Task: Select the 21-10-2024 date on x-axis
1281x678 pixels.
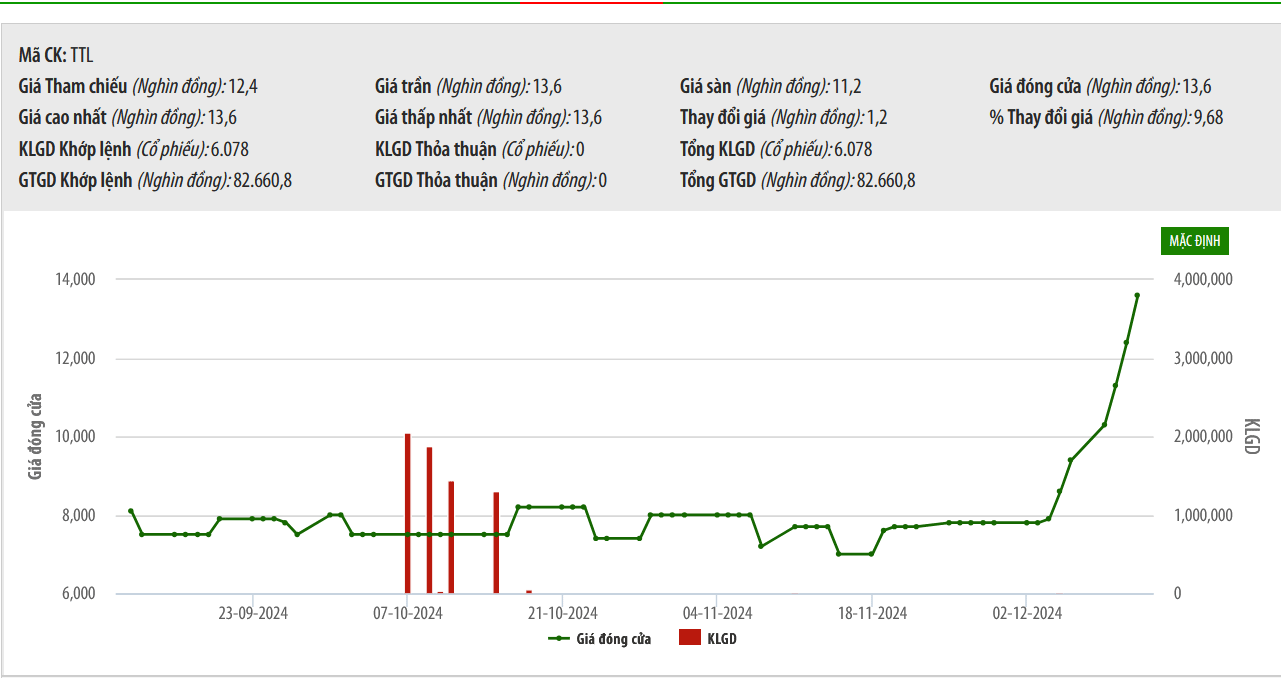Action: click(x=562, y=613)
